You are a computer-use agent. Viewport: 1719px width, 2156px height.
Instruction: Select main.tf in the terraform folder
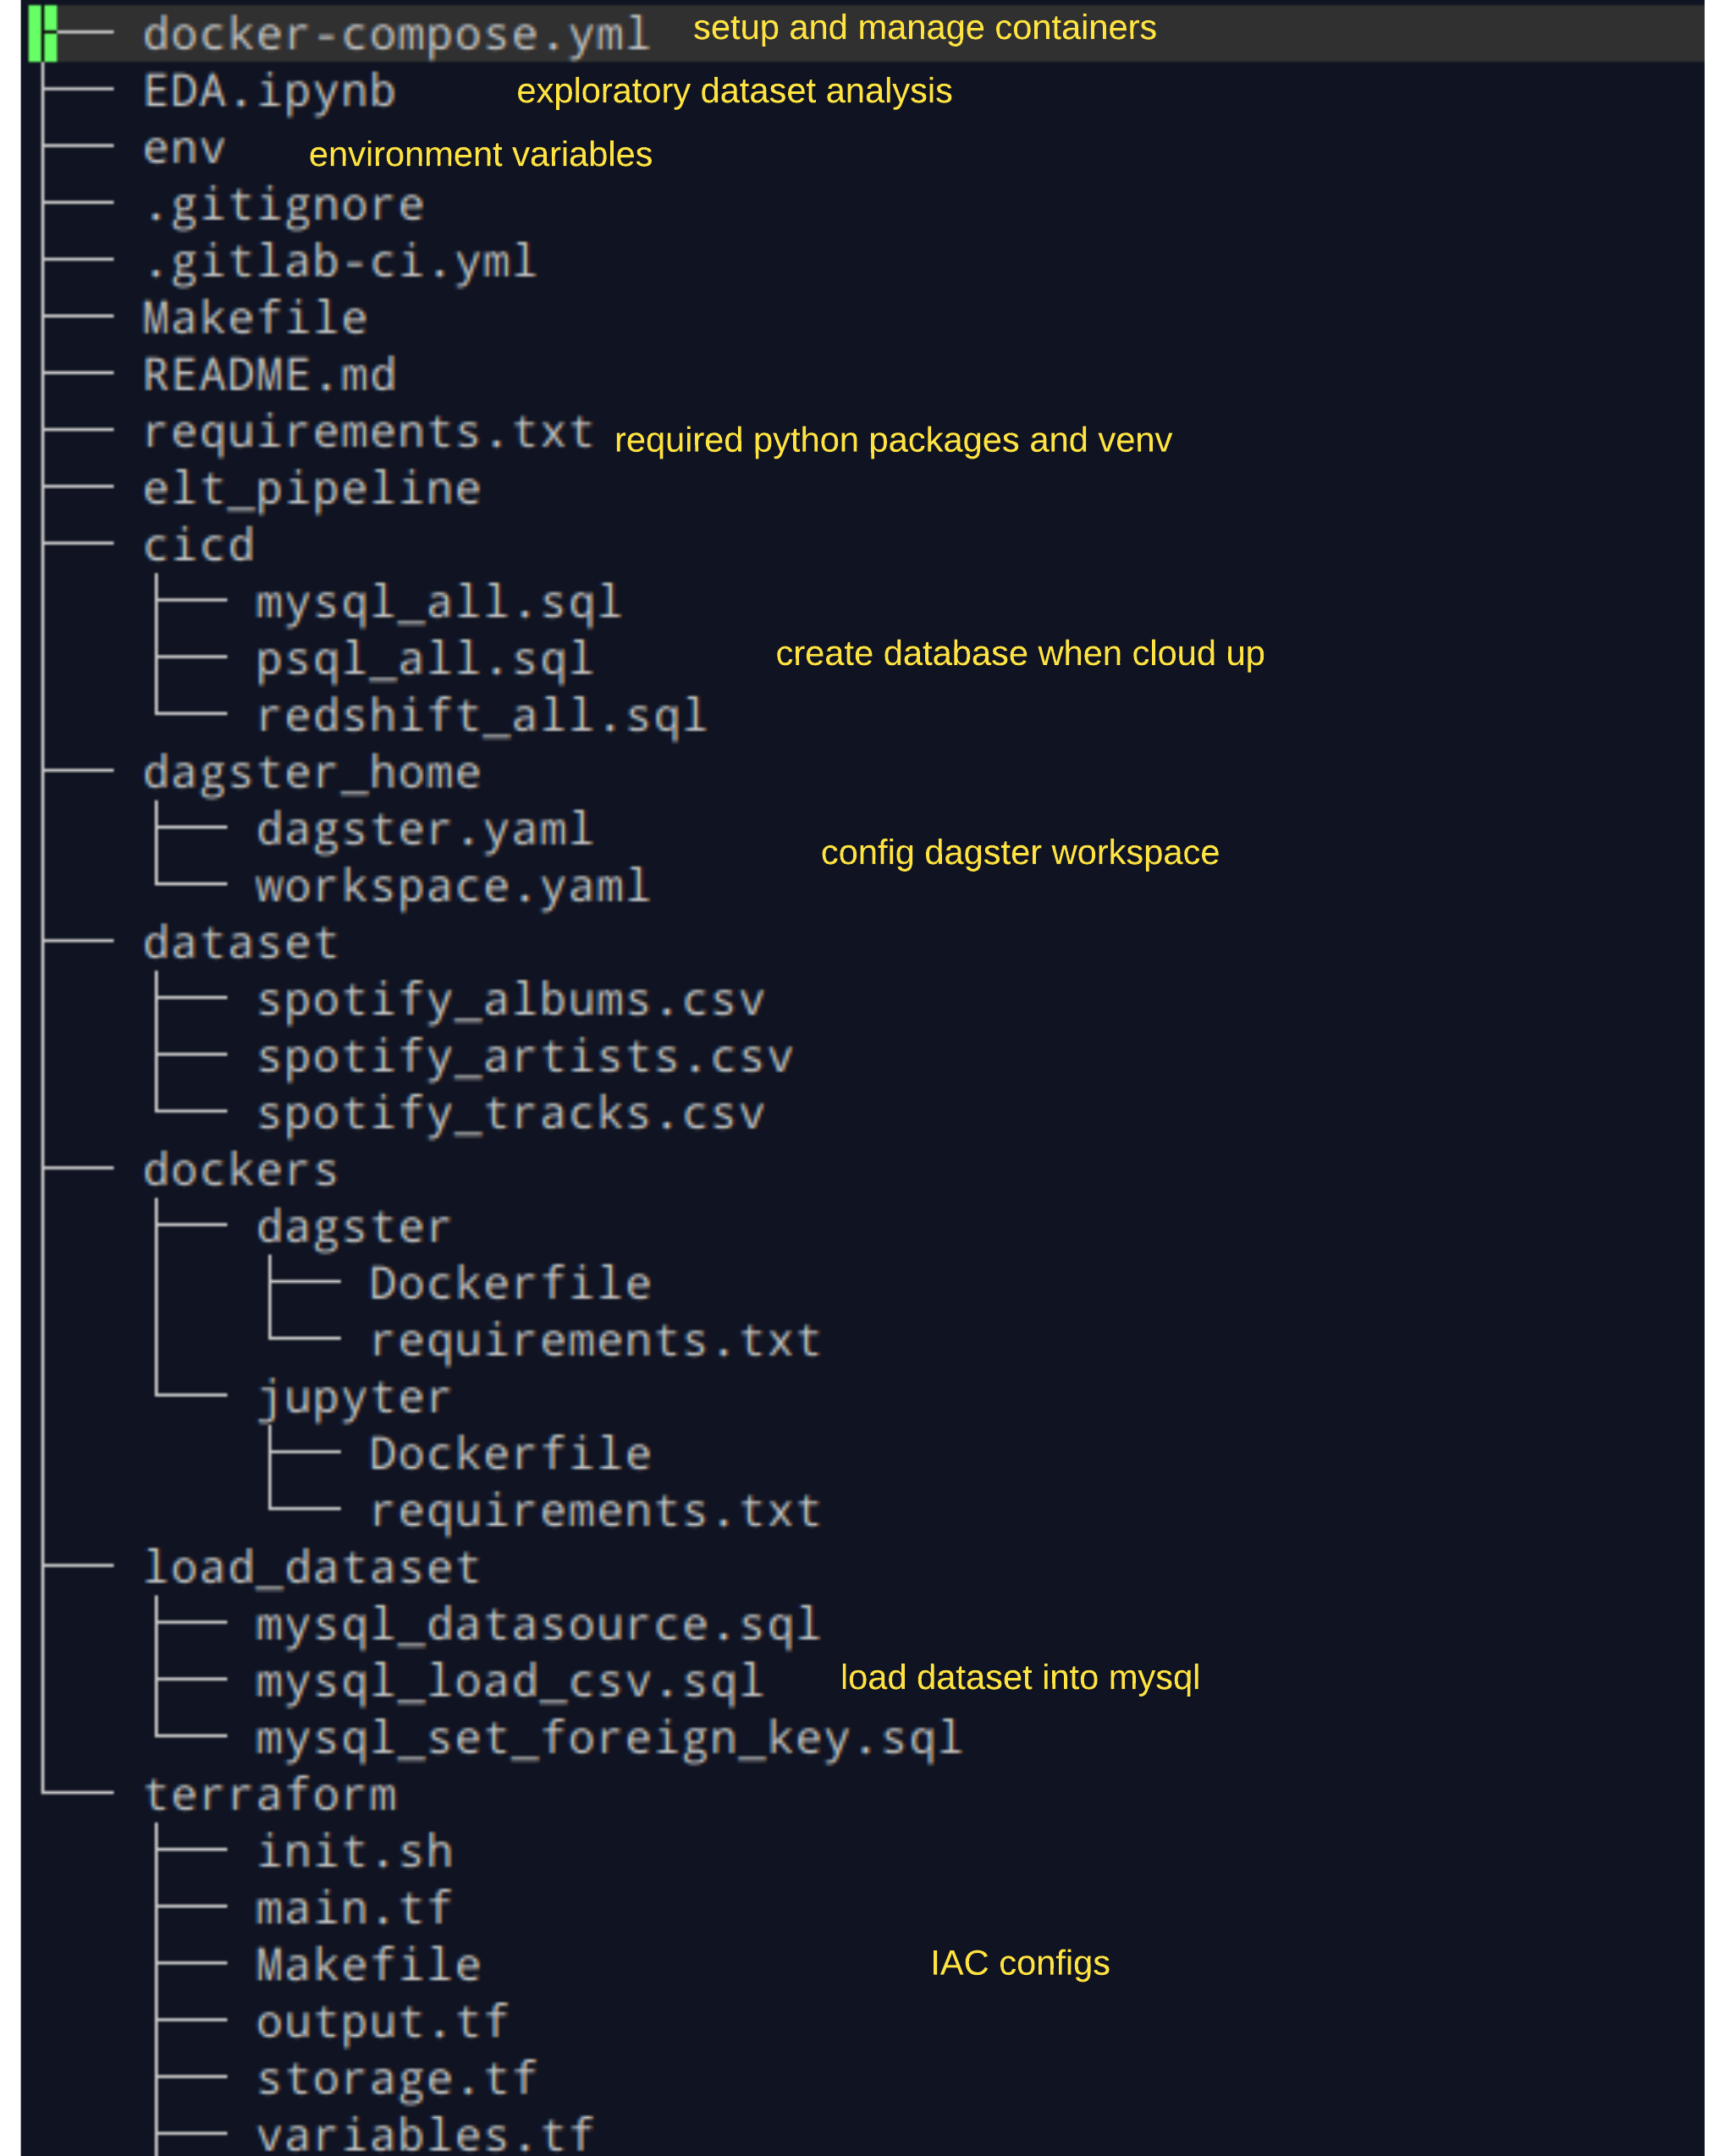coord(354,1908)
